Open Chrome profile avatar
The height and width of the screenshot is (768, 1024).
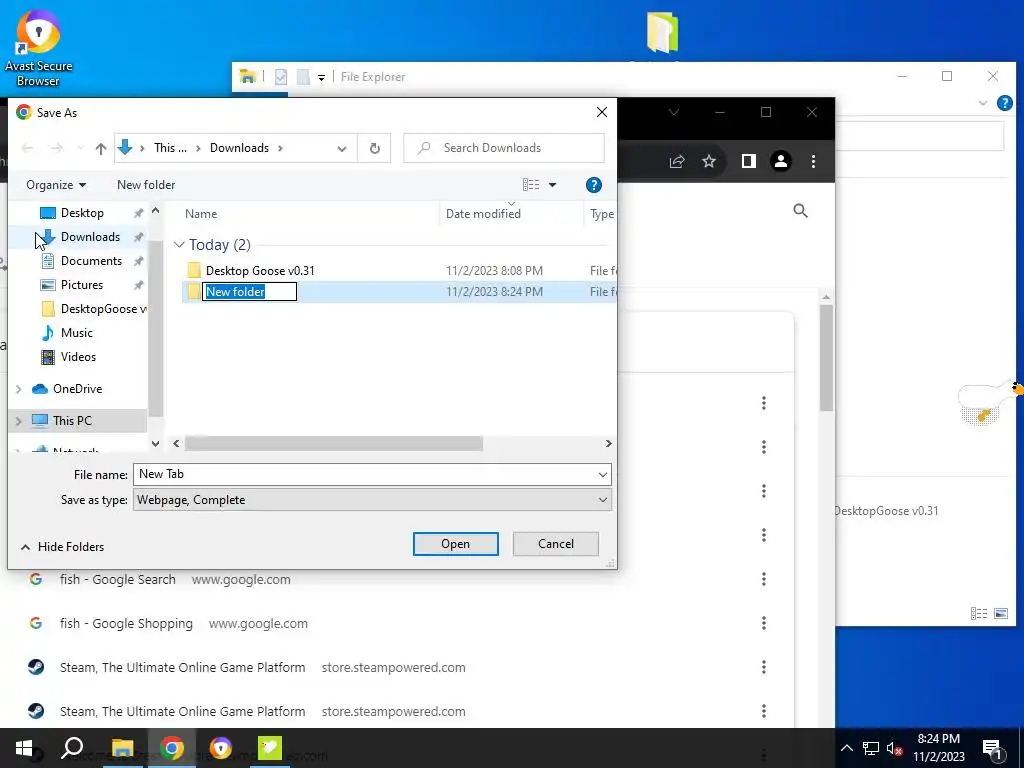coord(780,161)
